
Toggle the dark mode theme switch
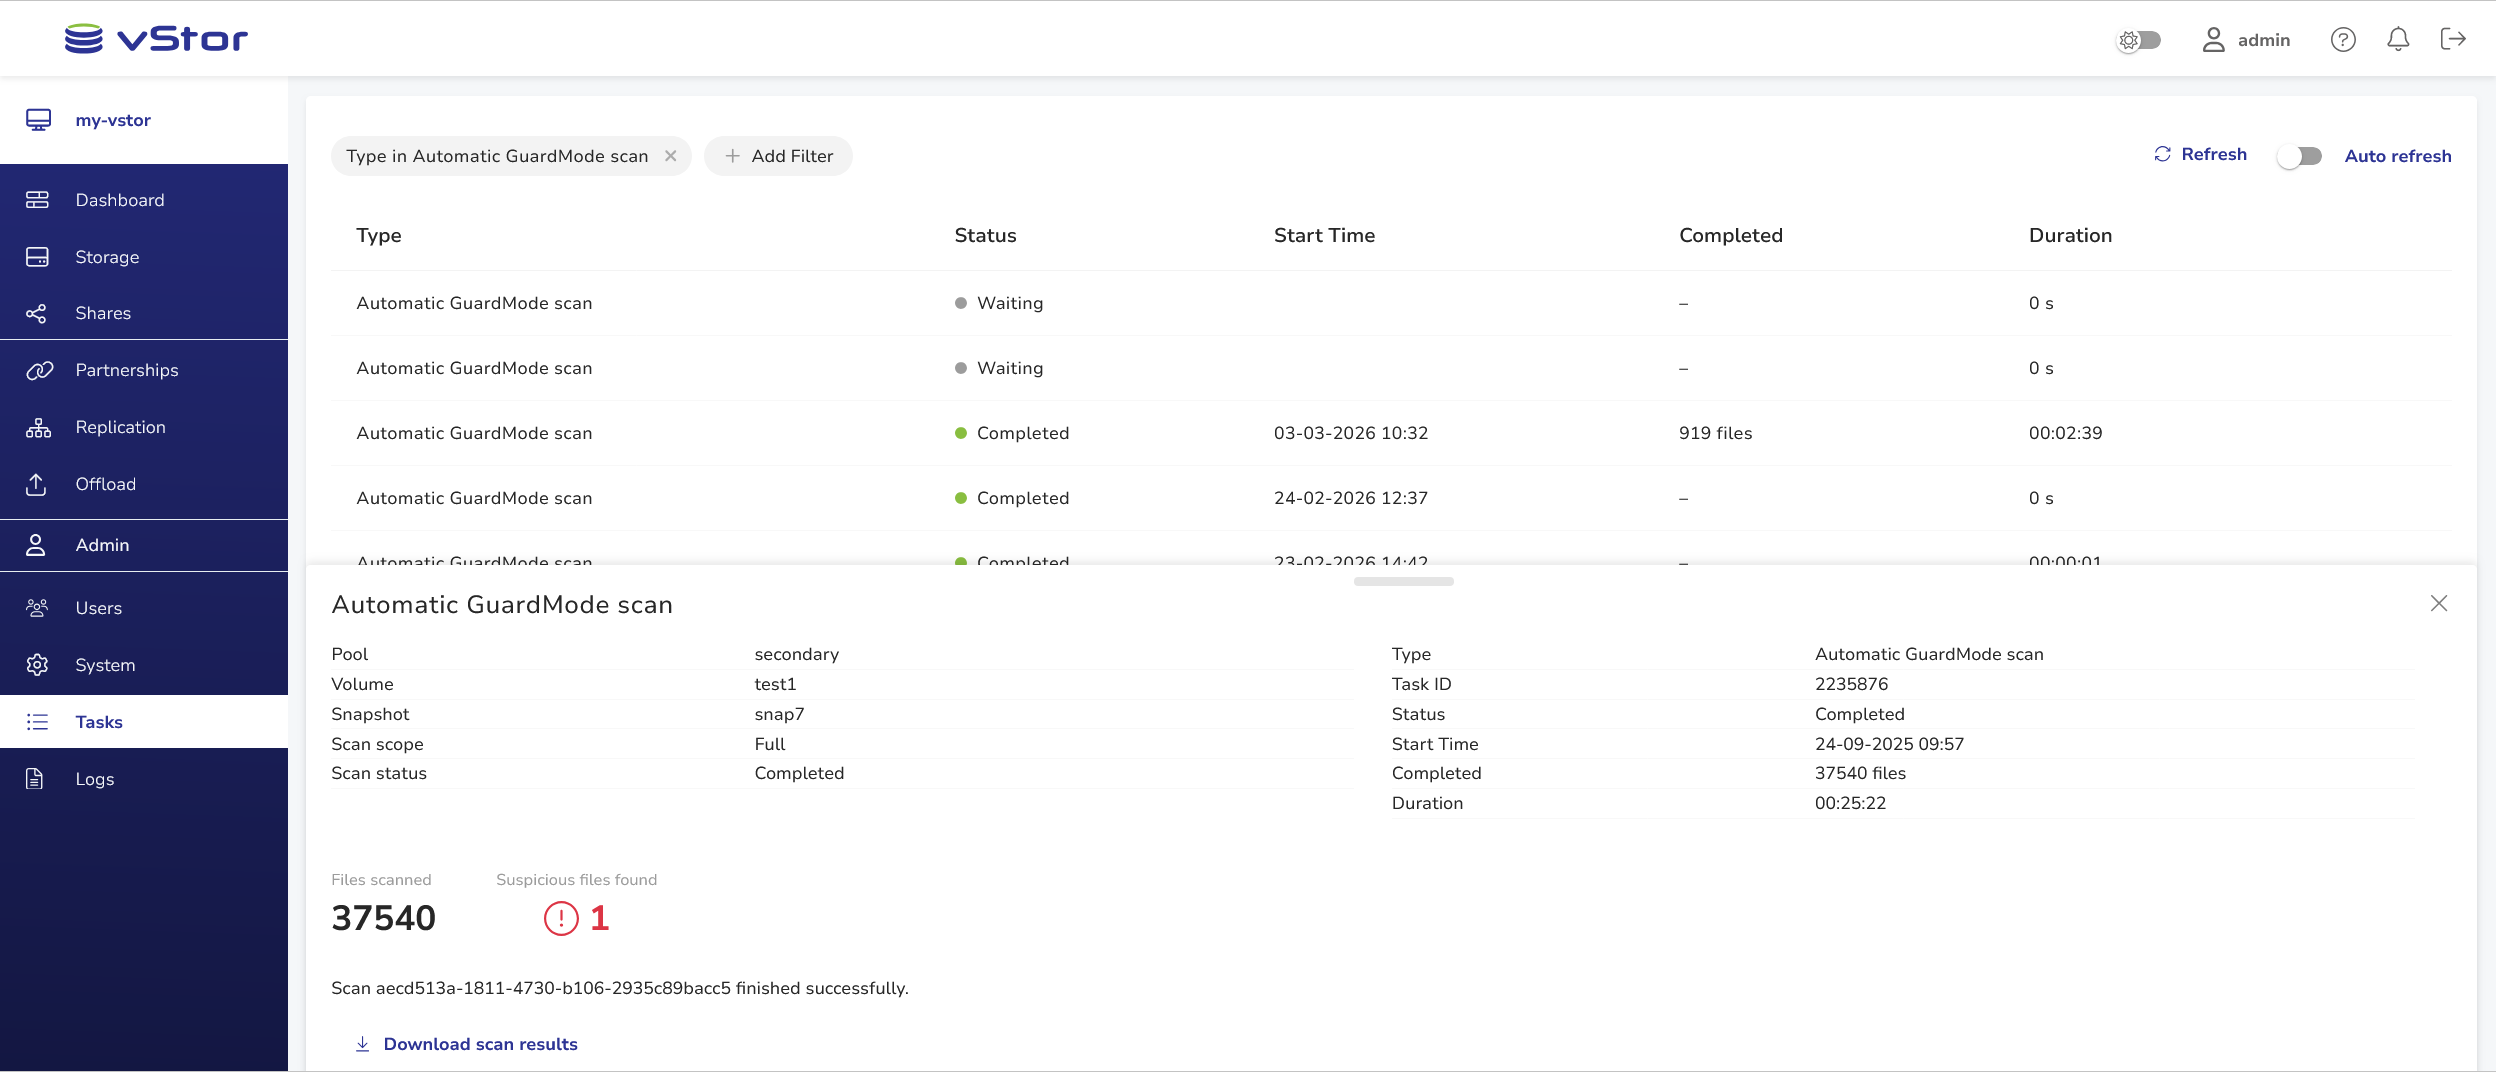point(2140,40)
